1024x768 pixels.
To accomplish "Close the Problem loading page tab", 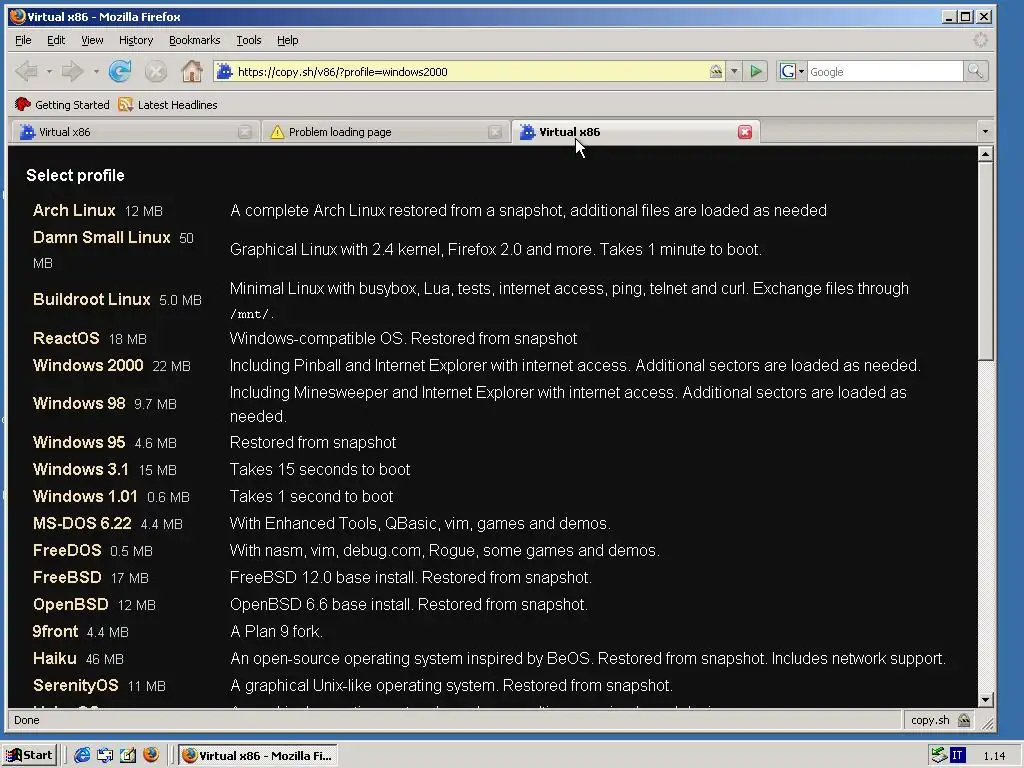I will (495, 132).
